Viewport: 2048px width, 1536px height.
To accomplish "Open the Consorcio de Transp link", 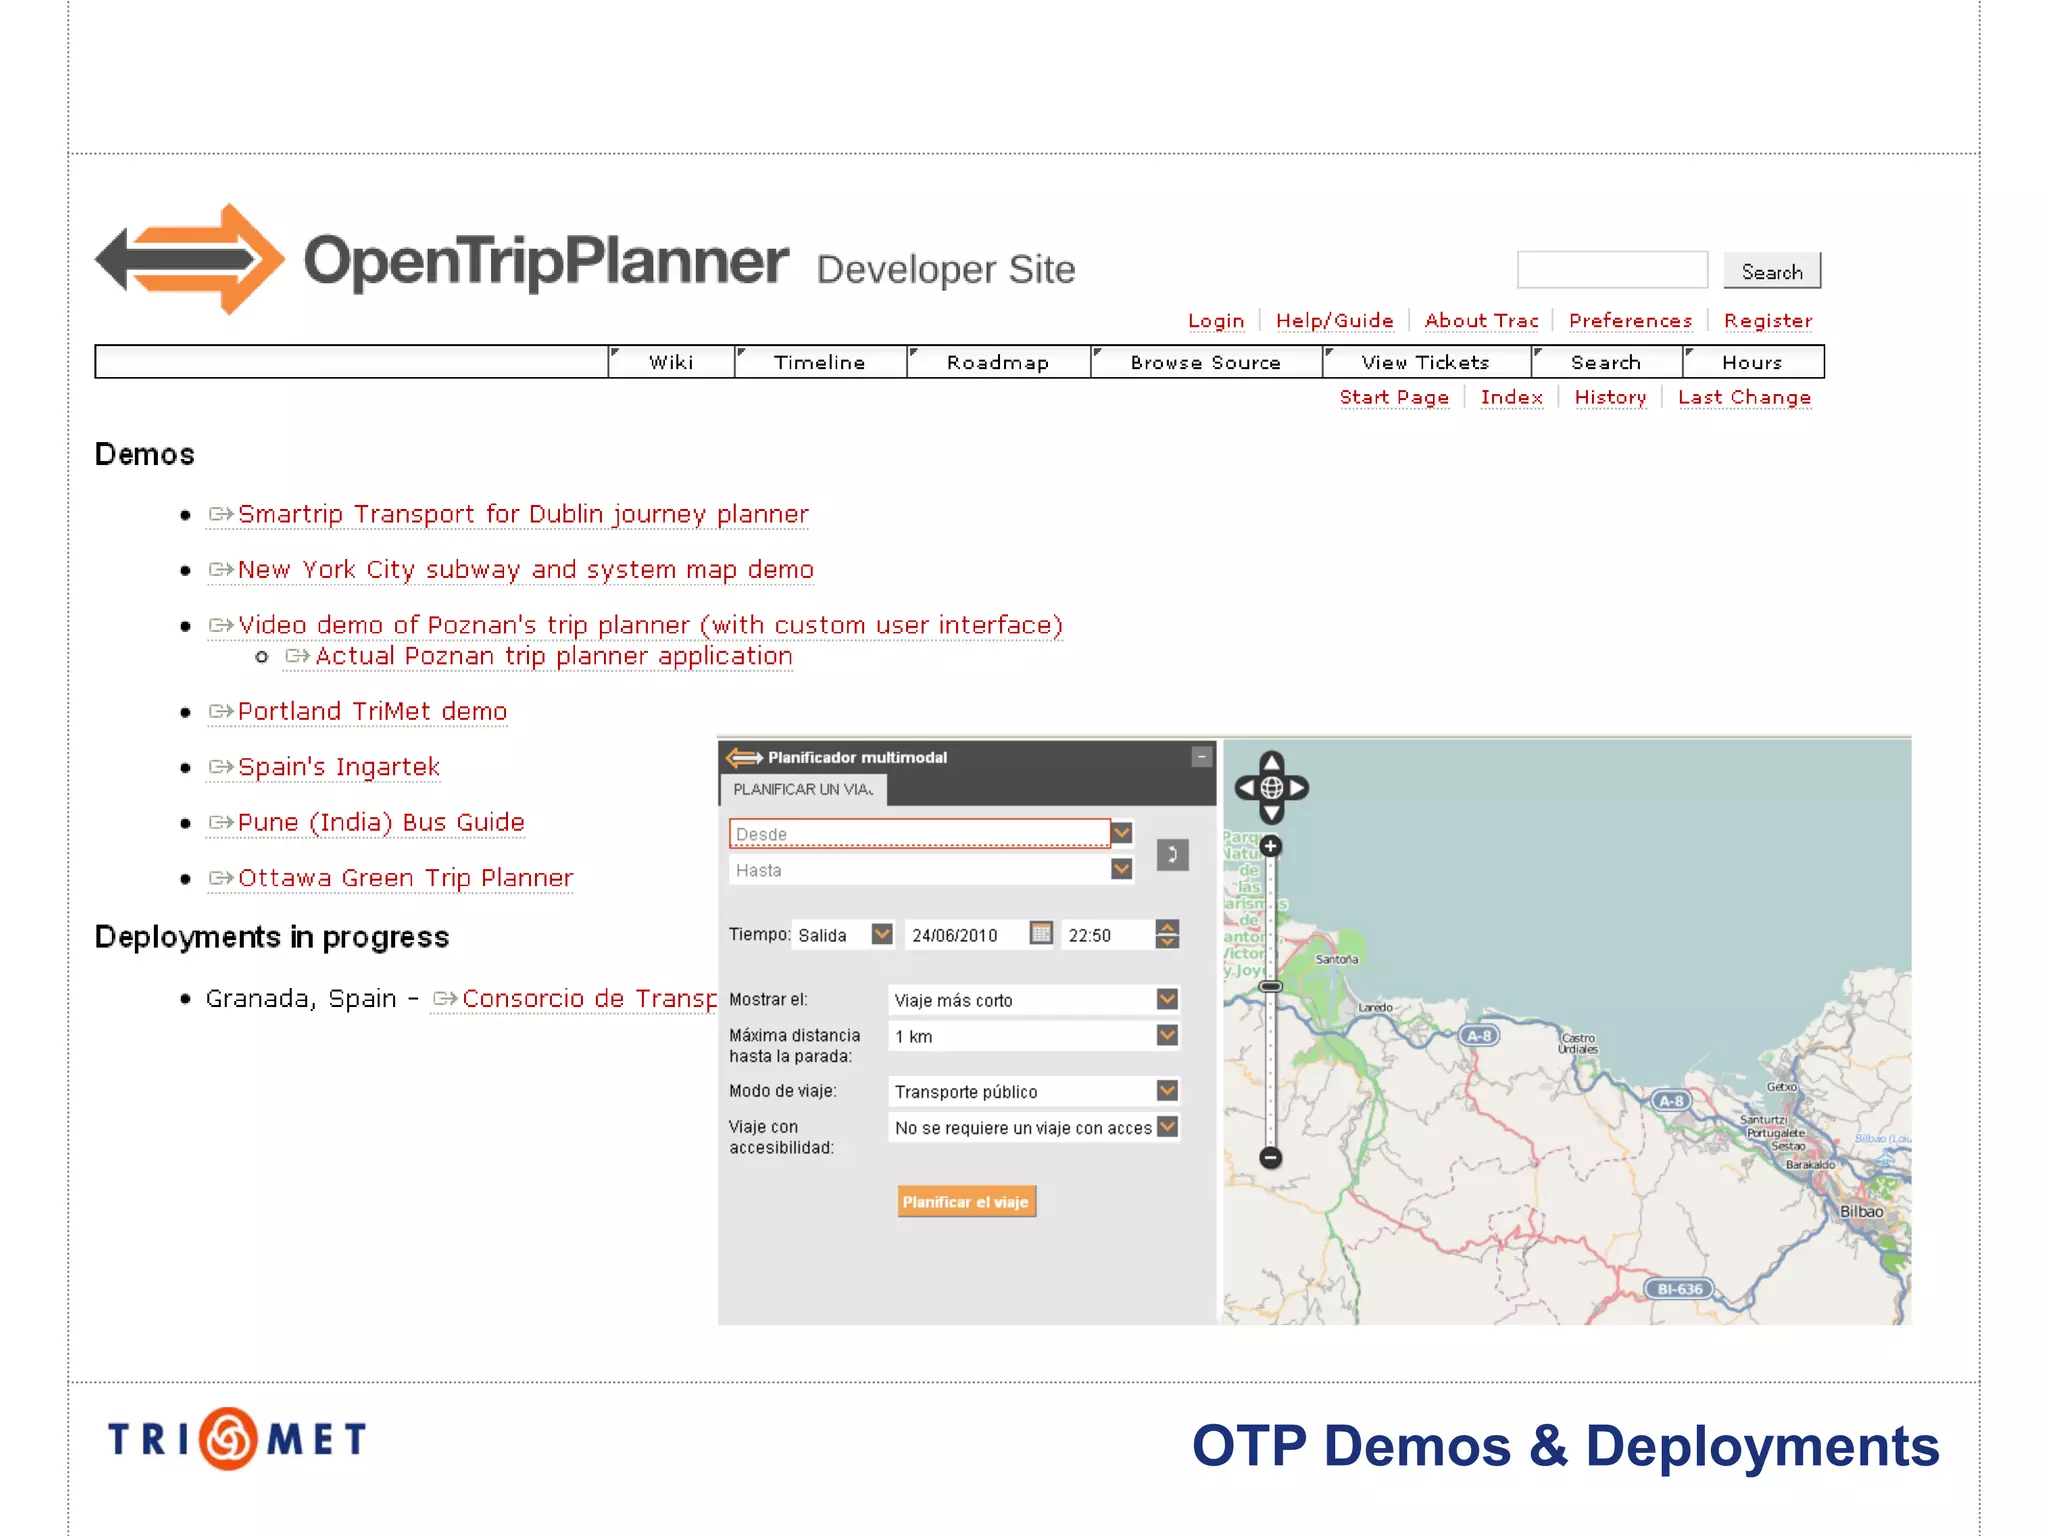I will (x=575, y=999).
